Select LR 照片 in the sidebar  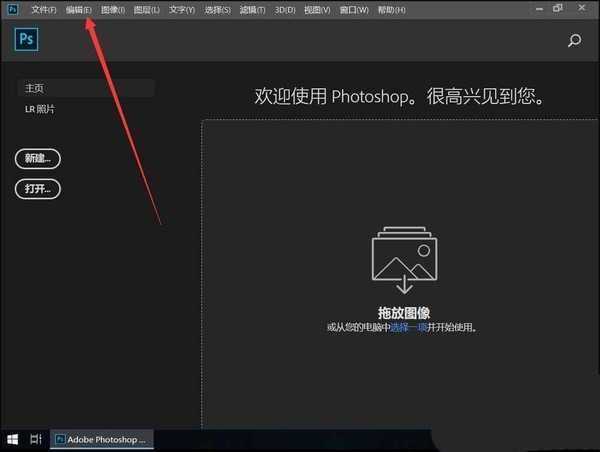click(40, 109)
